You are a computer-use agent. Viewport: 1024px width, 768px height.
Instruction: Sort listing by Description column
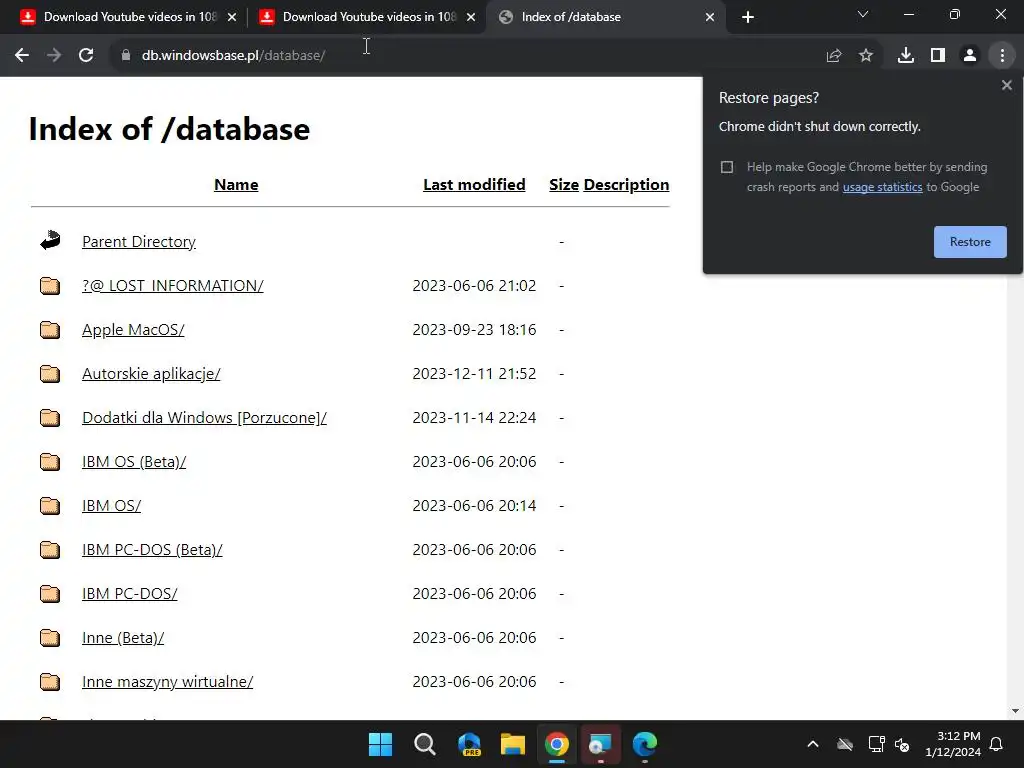coord(626,185)
